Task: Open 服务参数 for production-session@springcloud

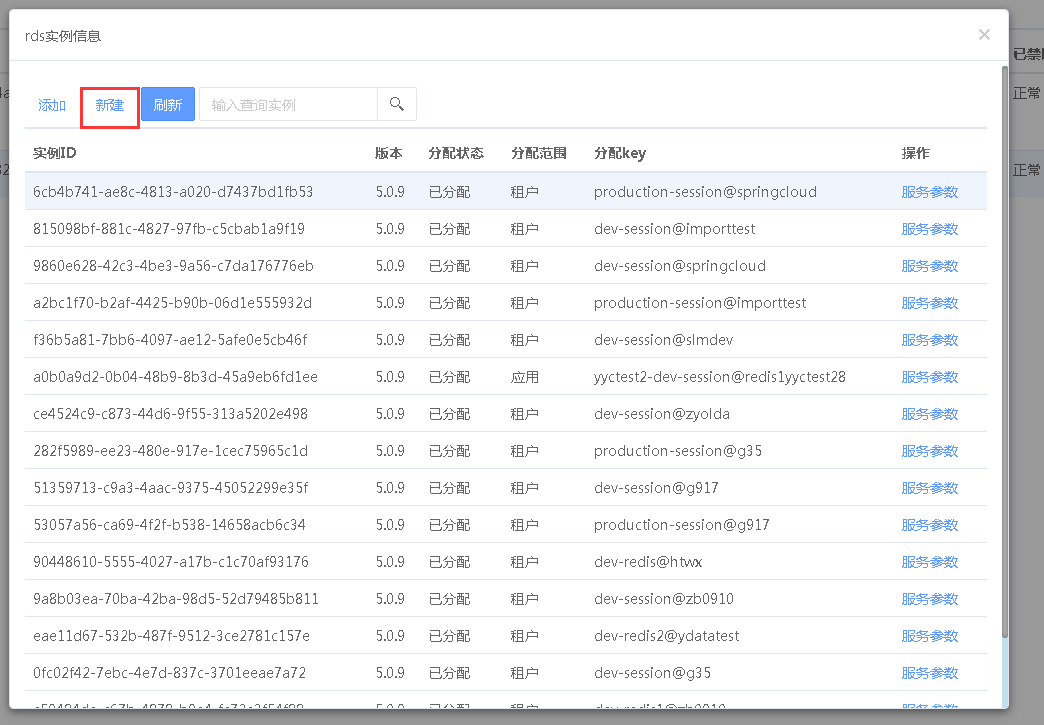Action: click(929, 192)
